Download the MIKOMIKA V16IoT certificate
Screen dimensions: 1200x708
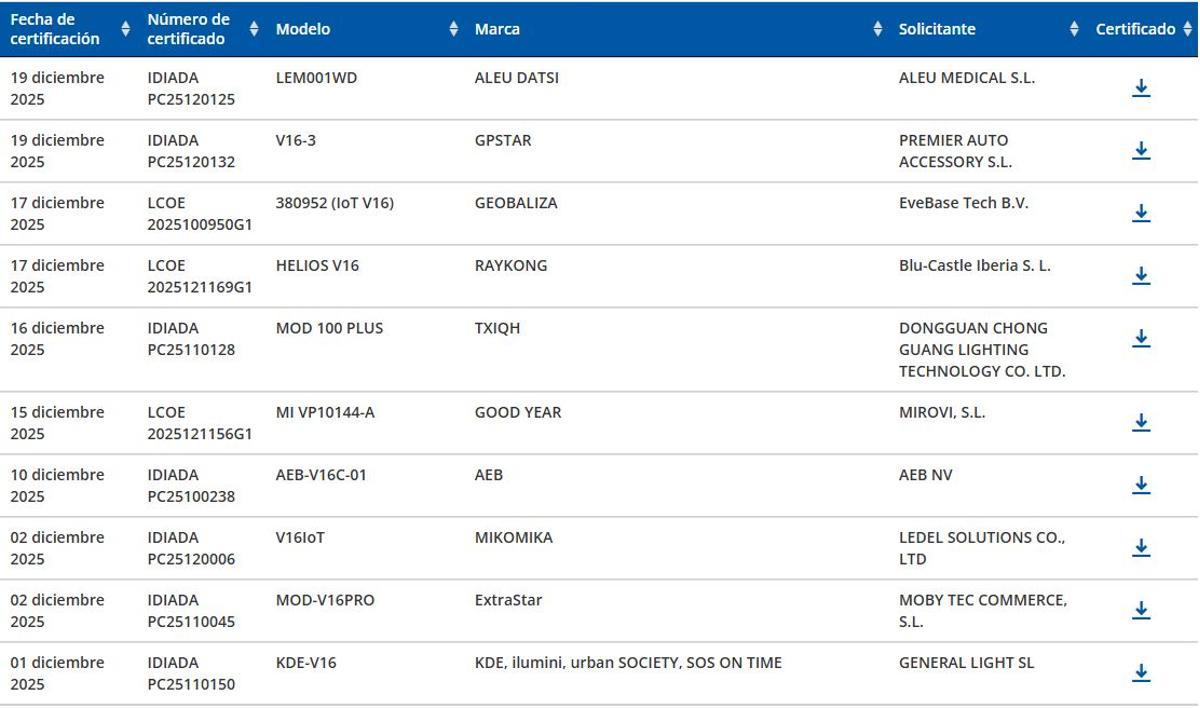(x=1141, y=548)
